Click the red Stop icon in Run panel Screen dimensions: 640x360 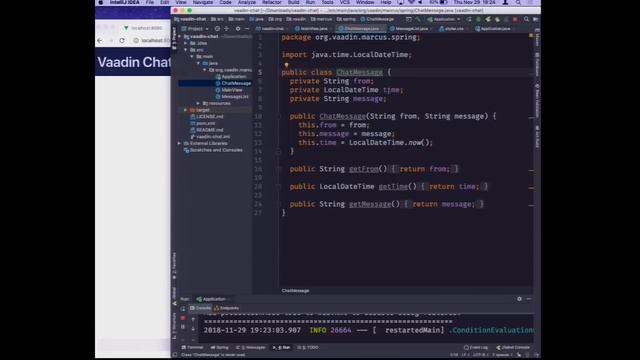[182, 318]
